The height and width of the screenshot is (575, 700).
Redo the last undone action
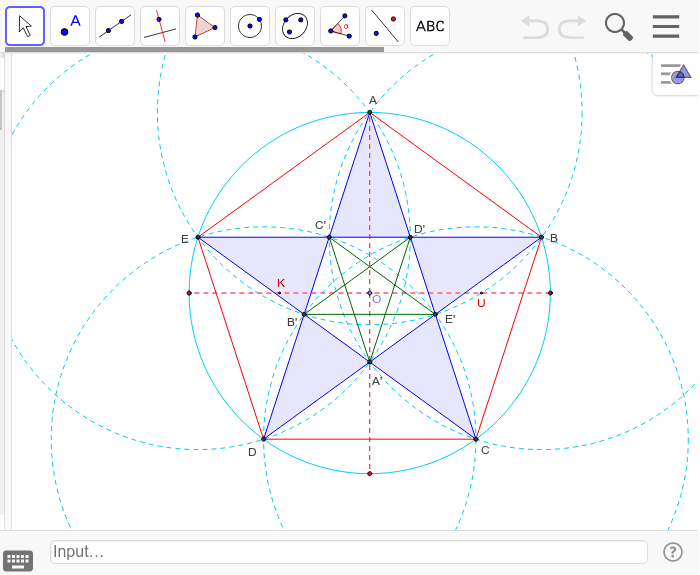572,27
